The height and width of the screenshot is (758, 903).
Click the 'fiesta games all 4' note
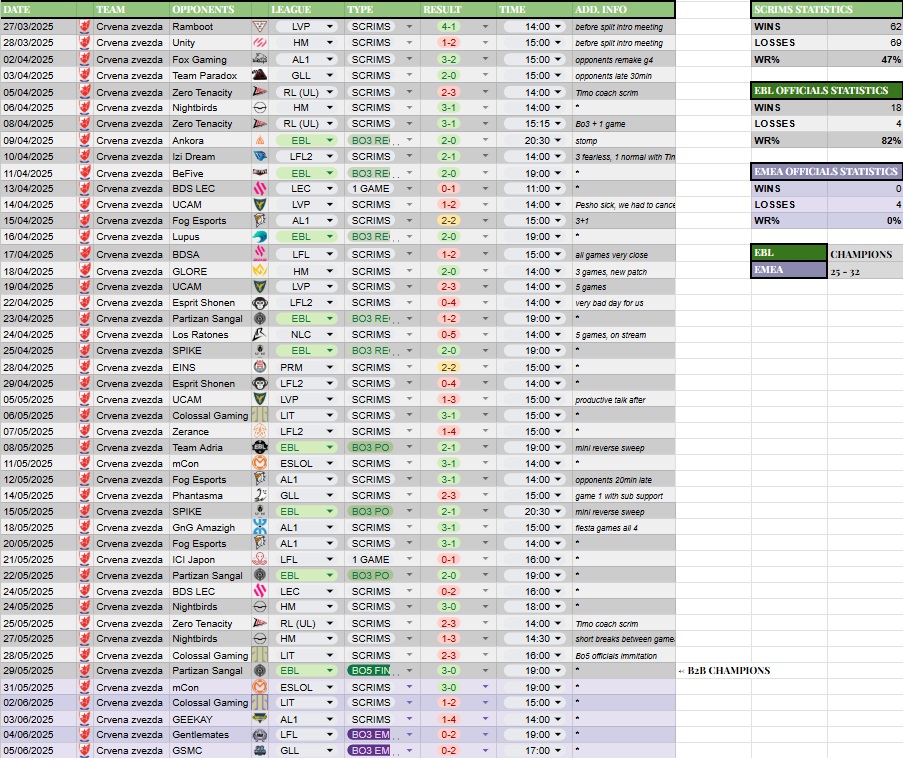[x=606, y=528]
